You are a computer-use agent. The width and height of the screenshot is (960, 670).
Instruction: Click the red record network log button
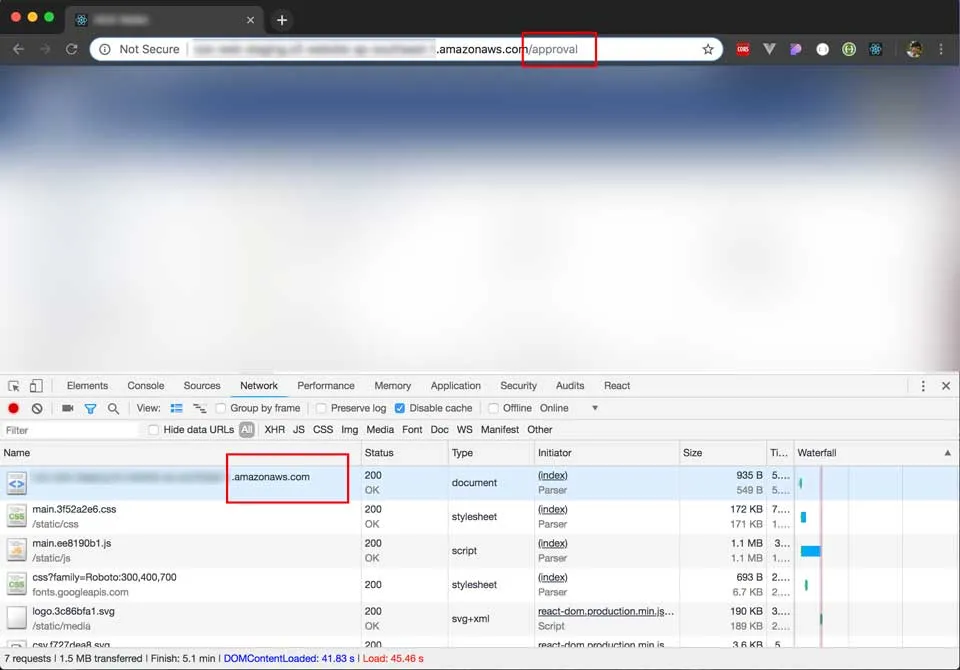click(x=14, y=408)
